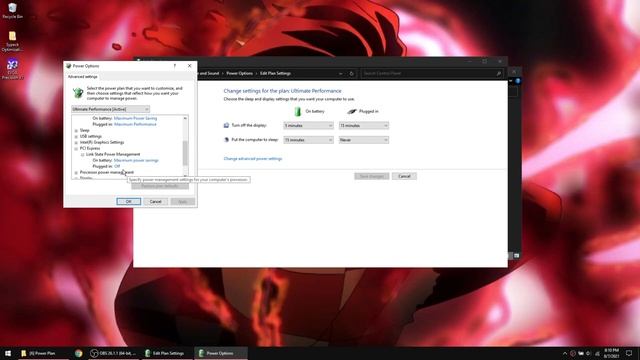Click the refresh icon in Control Panel address bar

coord(351,73)
